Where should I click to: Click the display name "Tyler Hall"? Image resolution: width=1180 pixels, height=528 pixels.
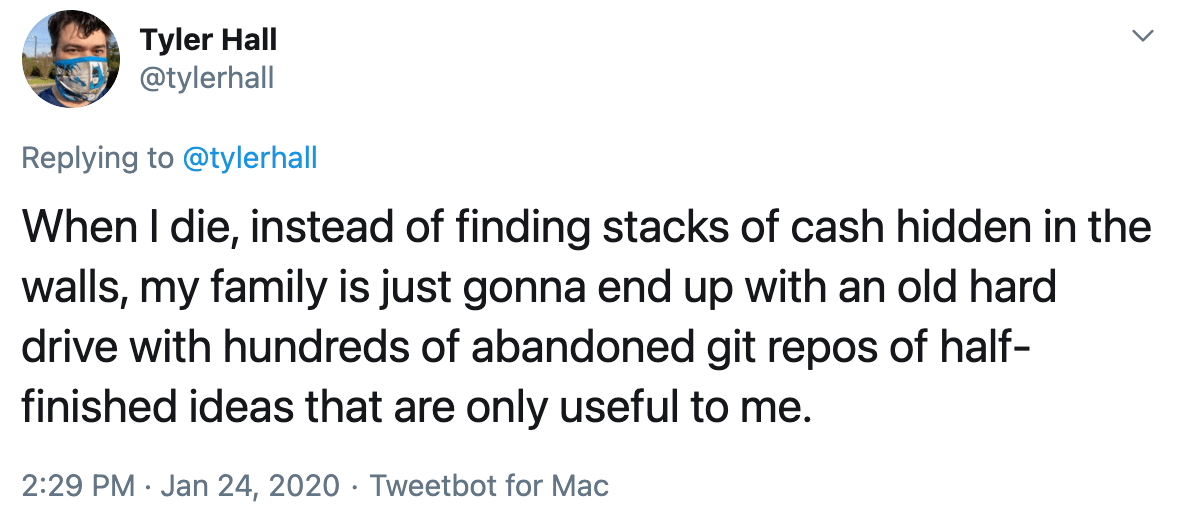point(208,40)
